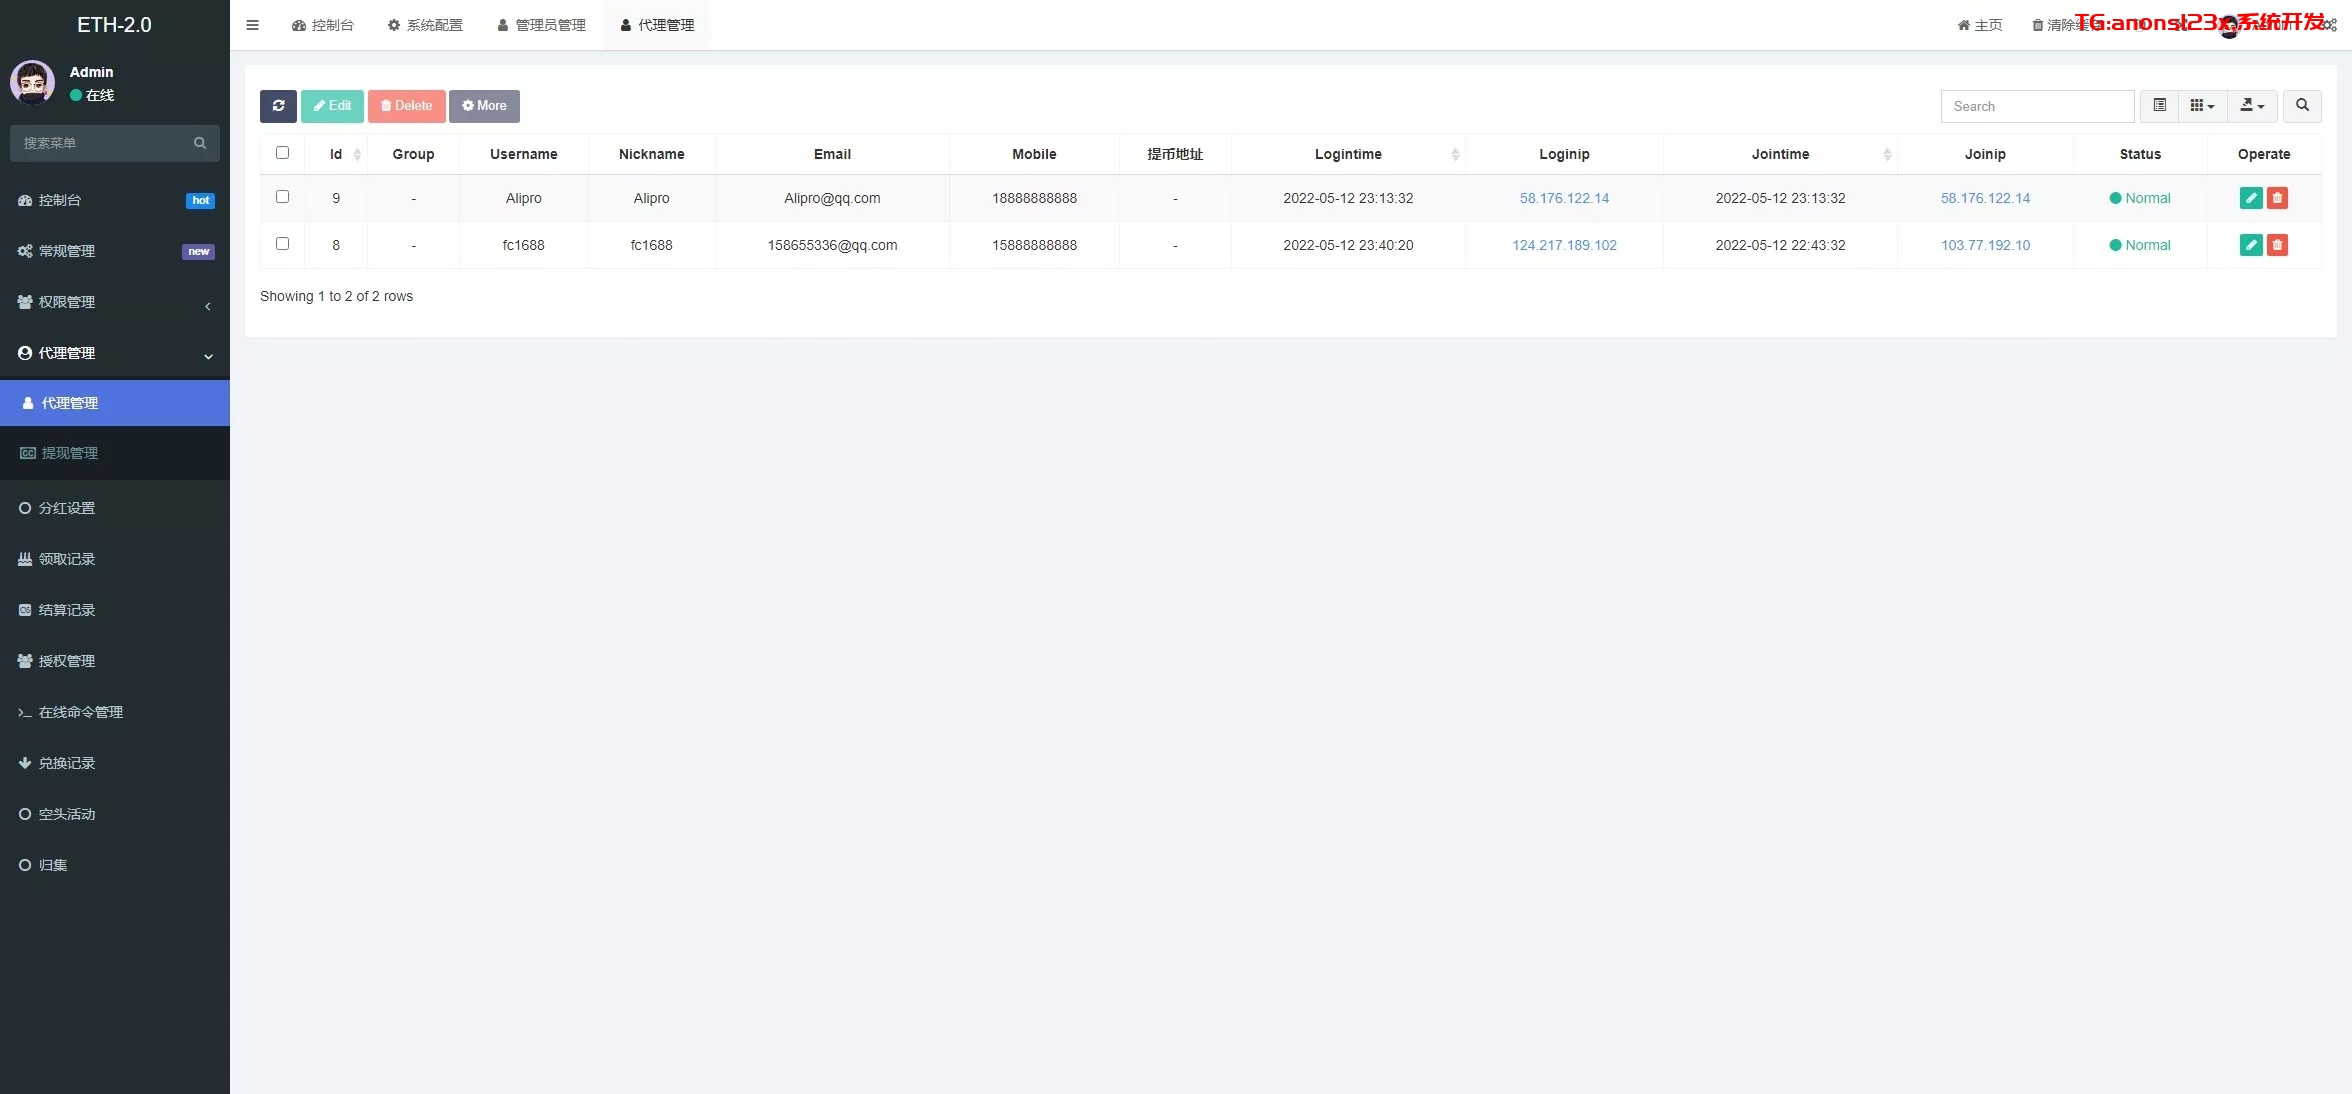
Task: Click green edit pencil for Alipro row
Action: coord(2251,198)
